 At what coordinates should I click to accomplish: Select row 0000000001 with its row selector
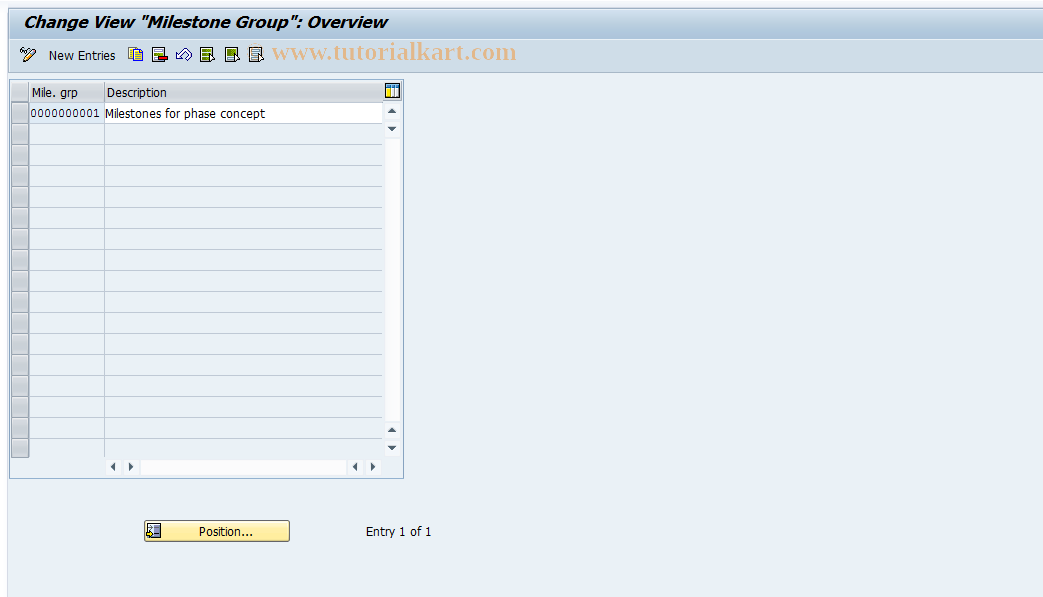click(x=20, y=113)
